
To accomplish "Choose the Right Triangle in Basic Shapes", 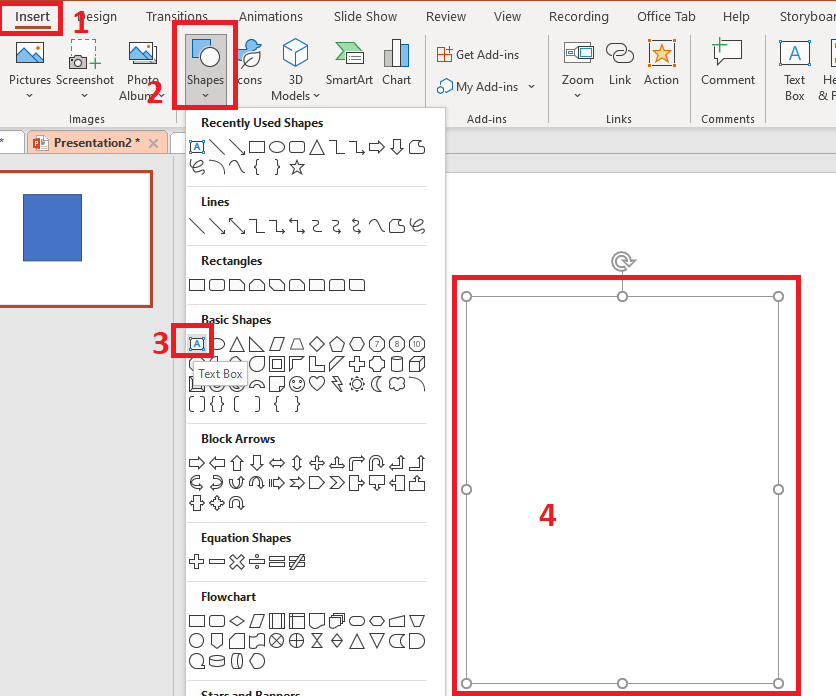I will click(257, 344).
